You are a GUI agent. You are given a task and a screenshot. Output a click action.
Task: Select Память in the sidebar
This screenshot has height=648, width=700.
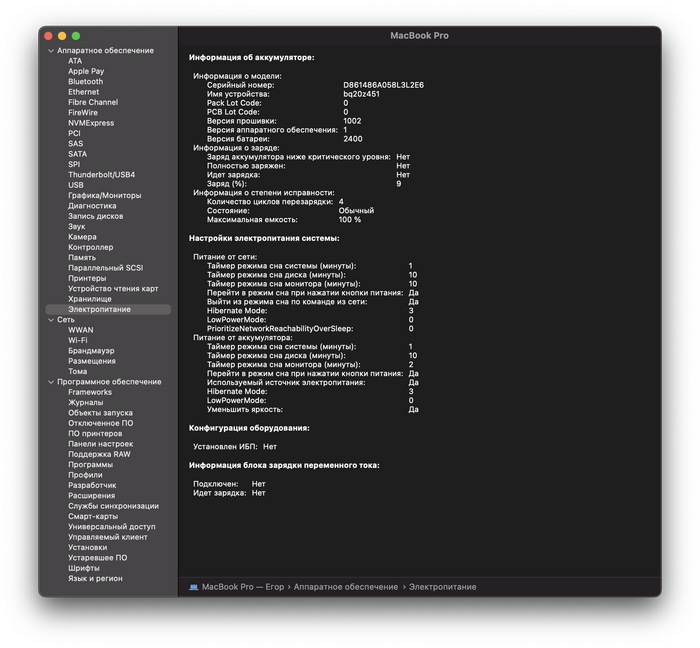point(82,258)
